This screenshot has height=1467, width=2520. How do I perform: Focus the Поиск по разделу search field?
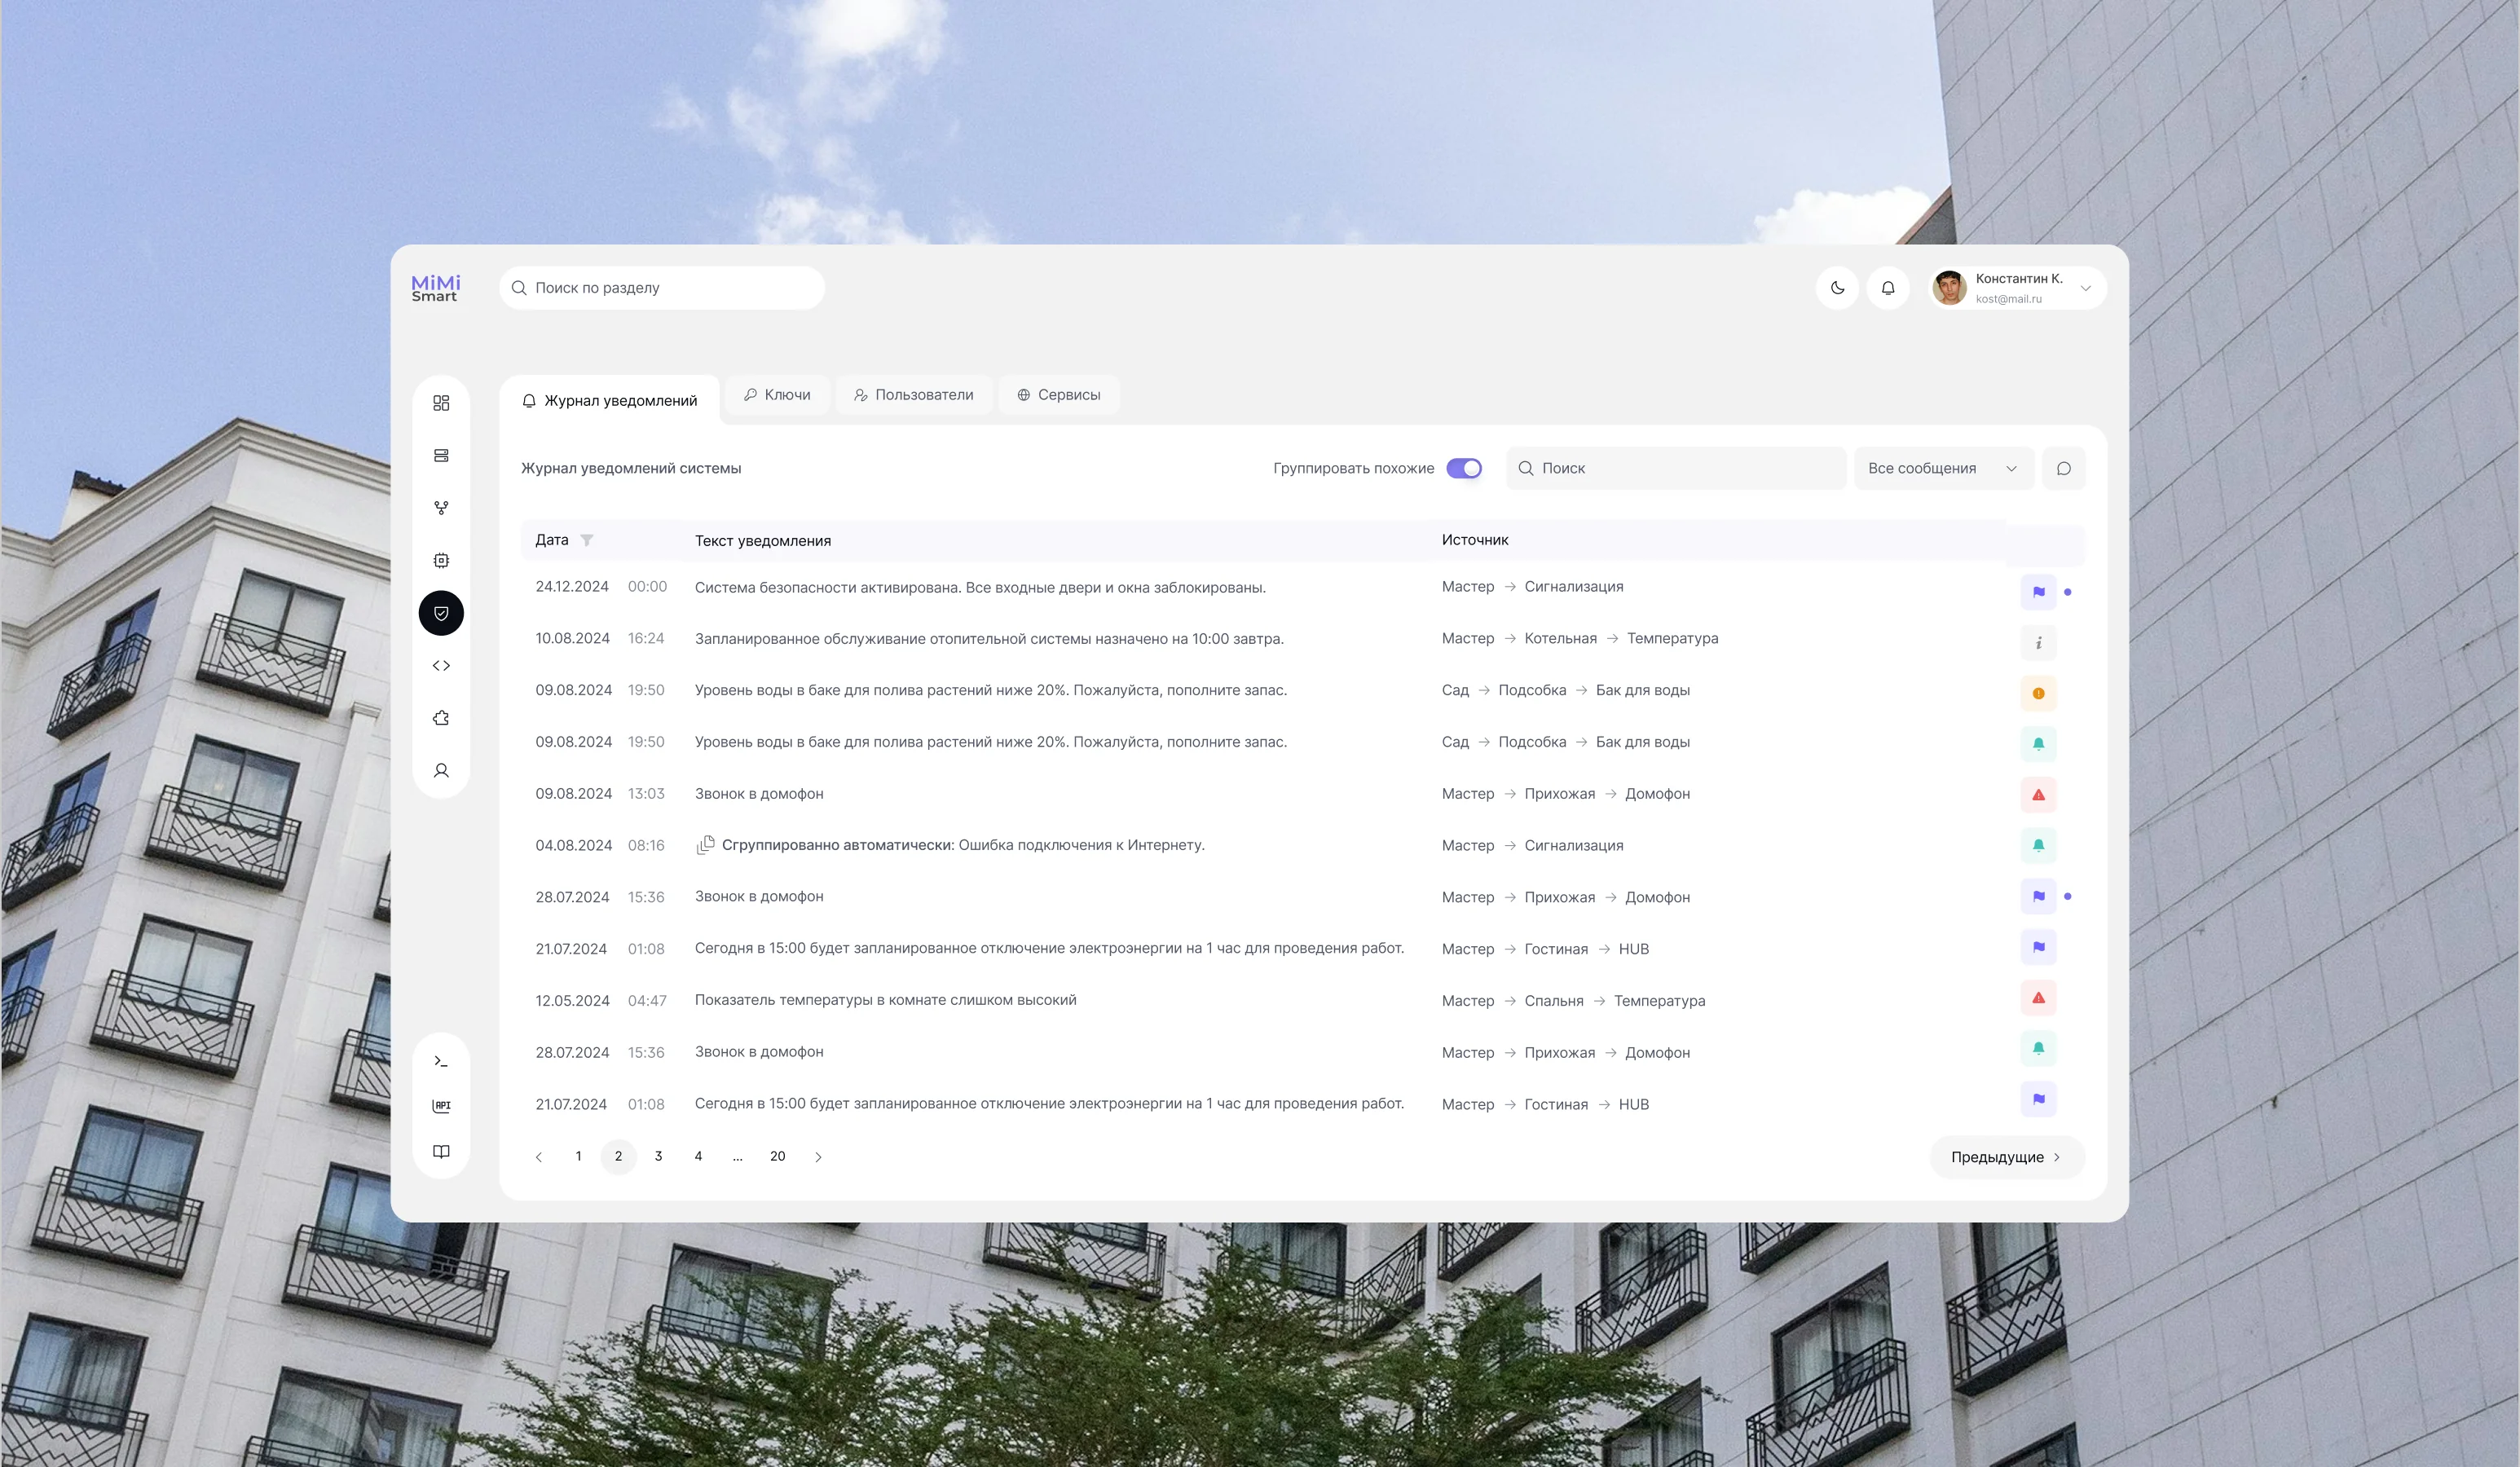point(662,288)
